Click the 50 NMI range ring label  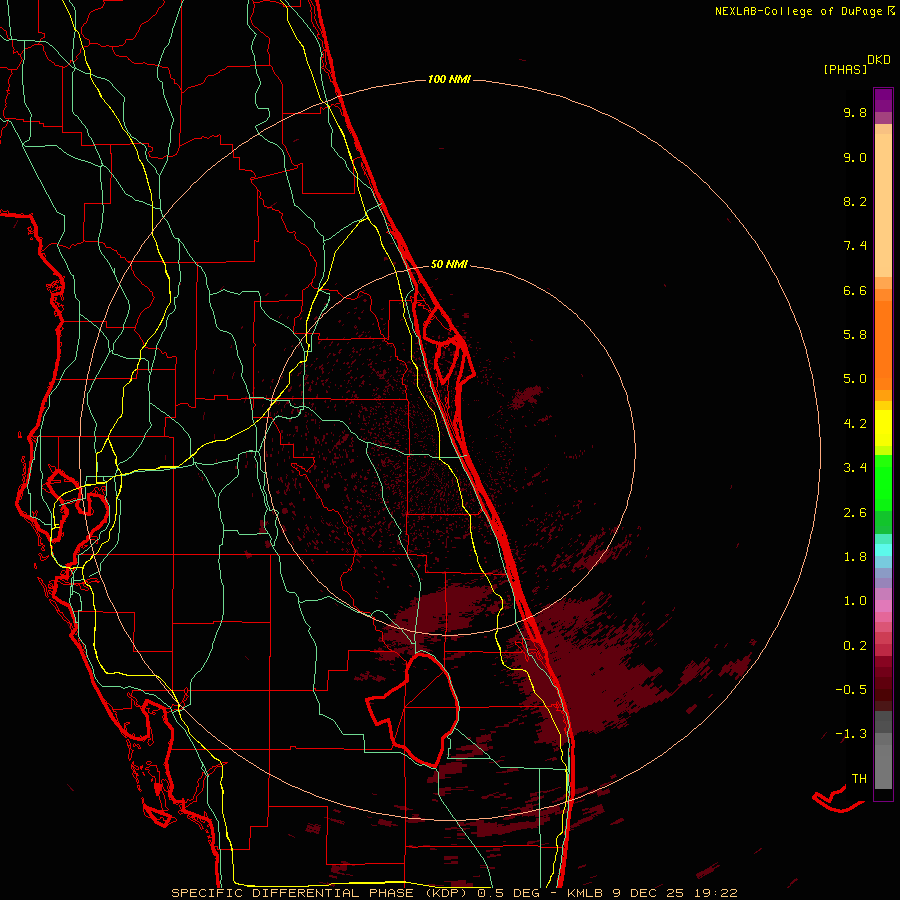(449, 264)
